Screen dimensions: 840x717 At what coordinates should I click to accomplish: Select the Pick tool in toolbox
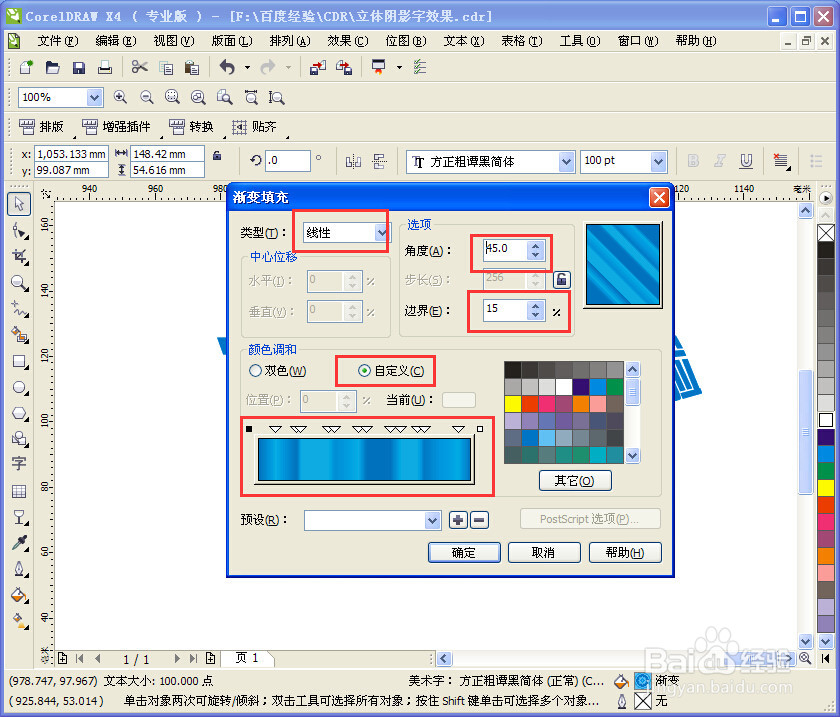point(19,204)
